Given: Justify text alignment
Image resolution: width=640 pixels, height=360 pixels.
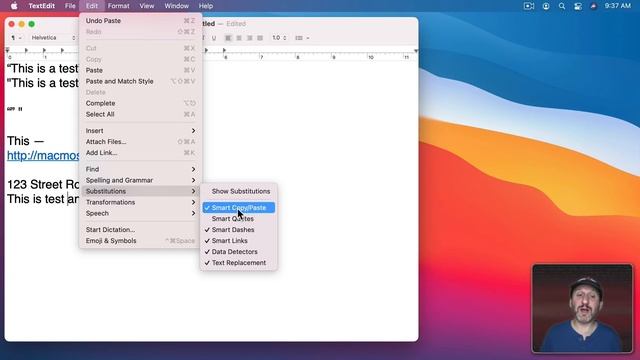Looking at the screenshot, I should 260,38.
